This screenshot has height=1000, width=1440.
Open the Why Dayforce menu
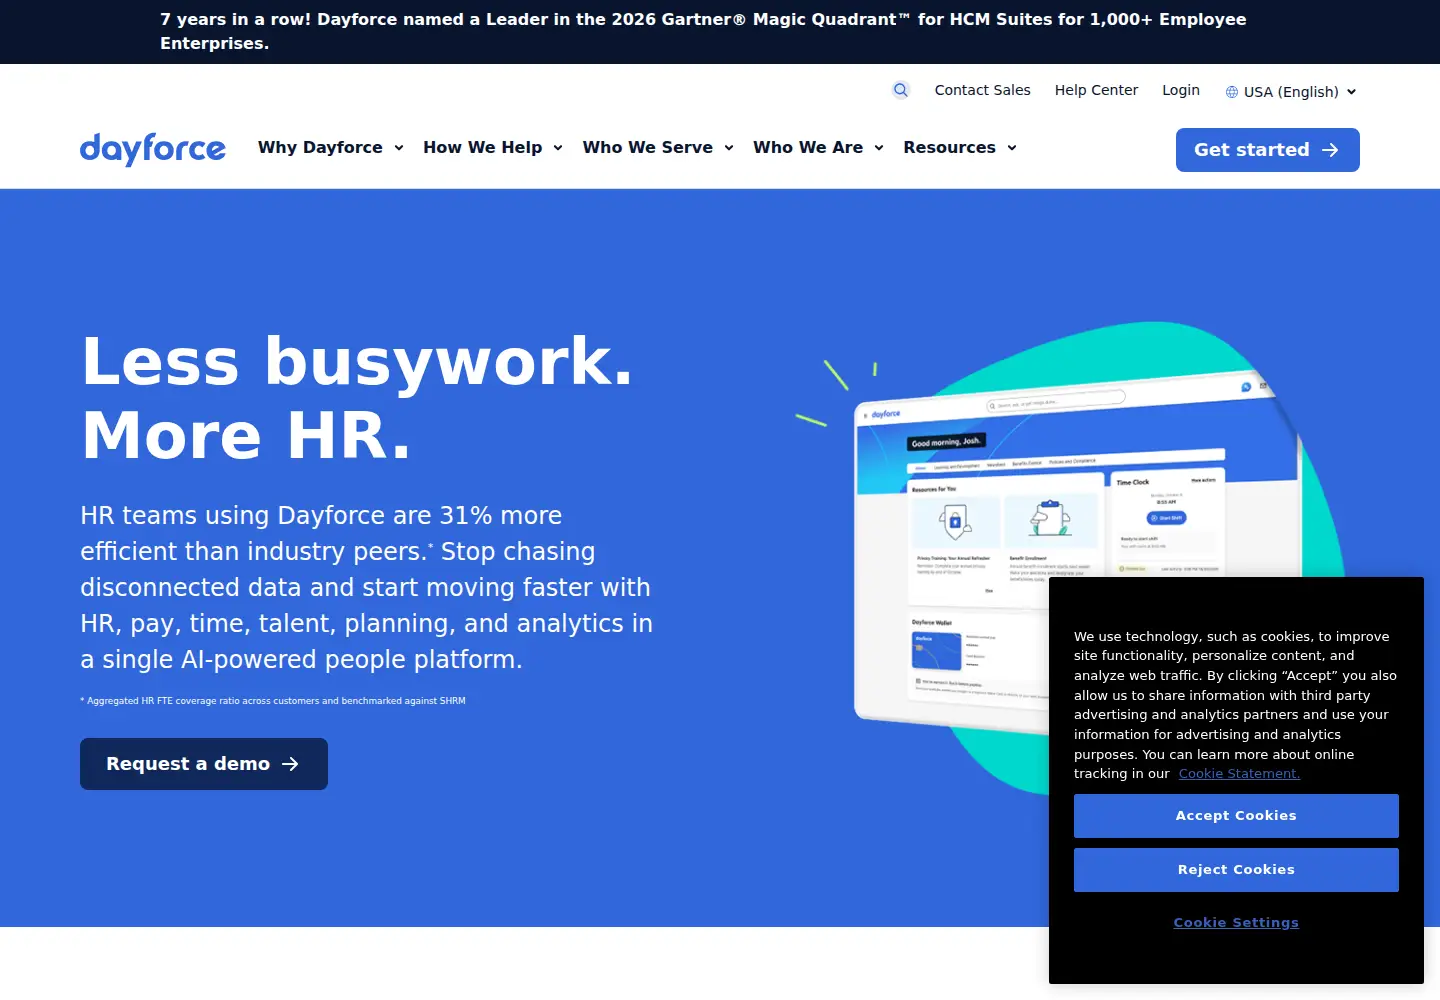tap(331, 148)
